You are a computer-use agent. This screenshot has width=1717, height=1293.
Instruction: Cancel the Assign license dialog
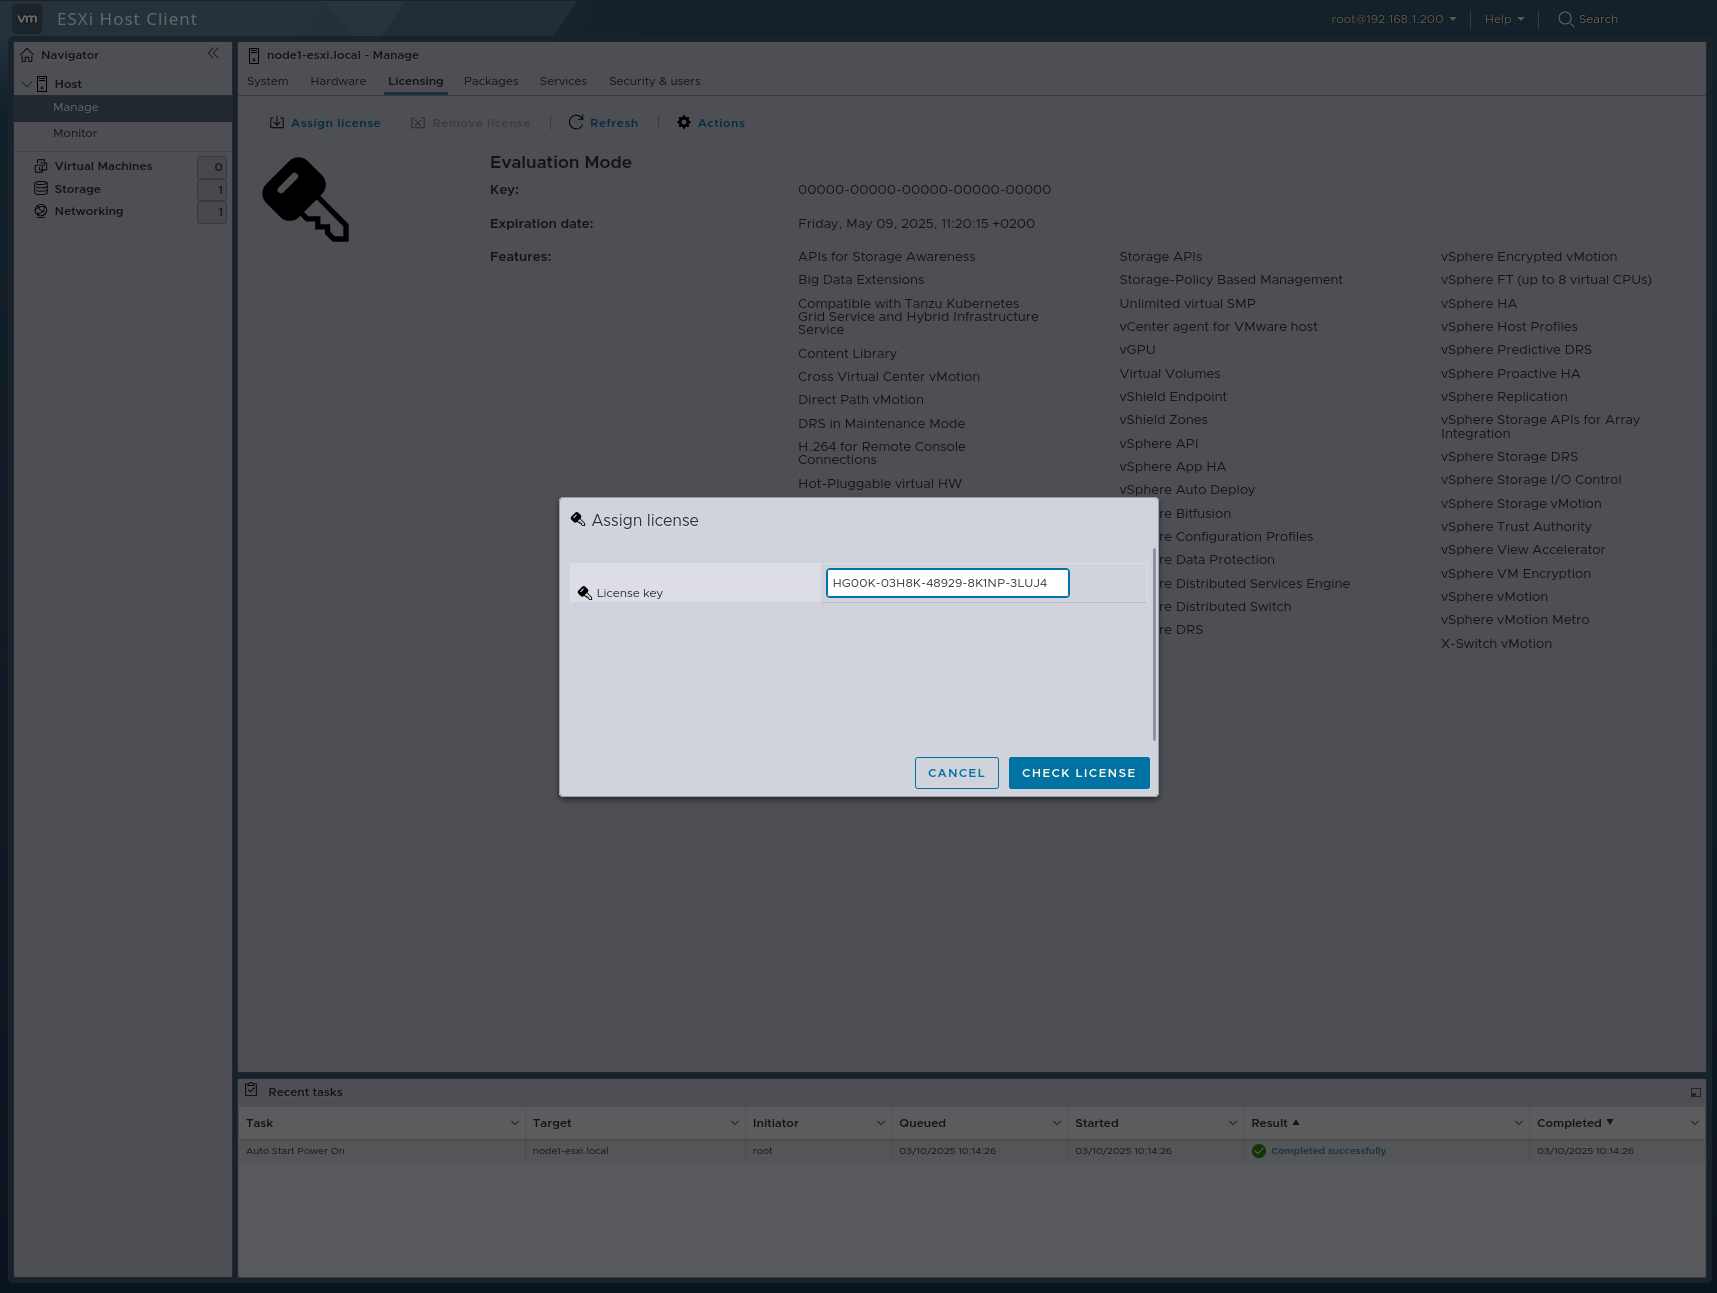[x=955, y=772]
